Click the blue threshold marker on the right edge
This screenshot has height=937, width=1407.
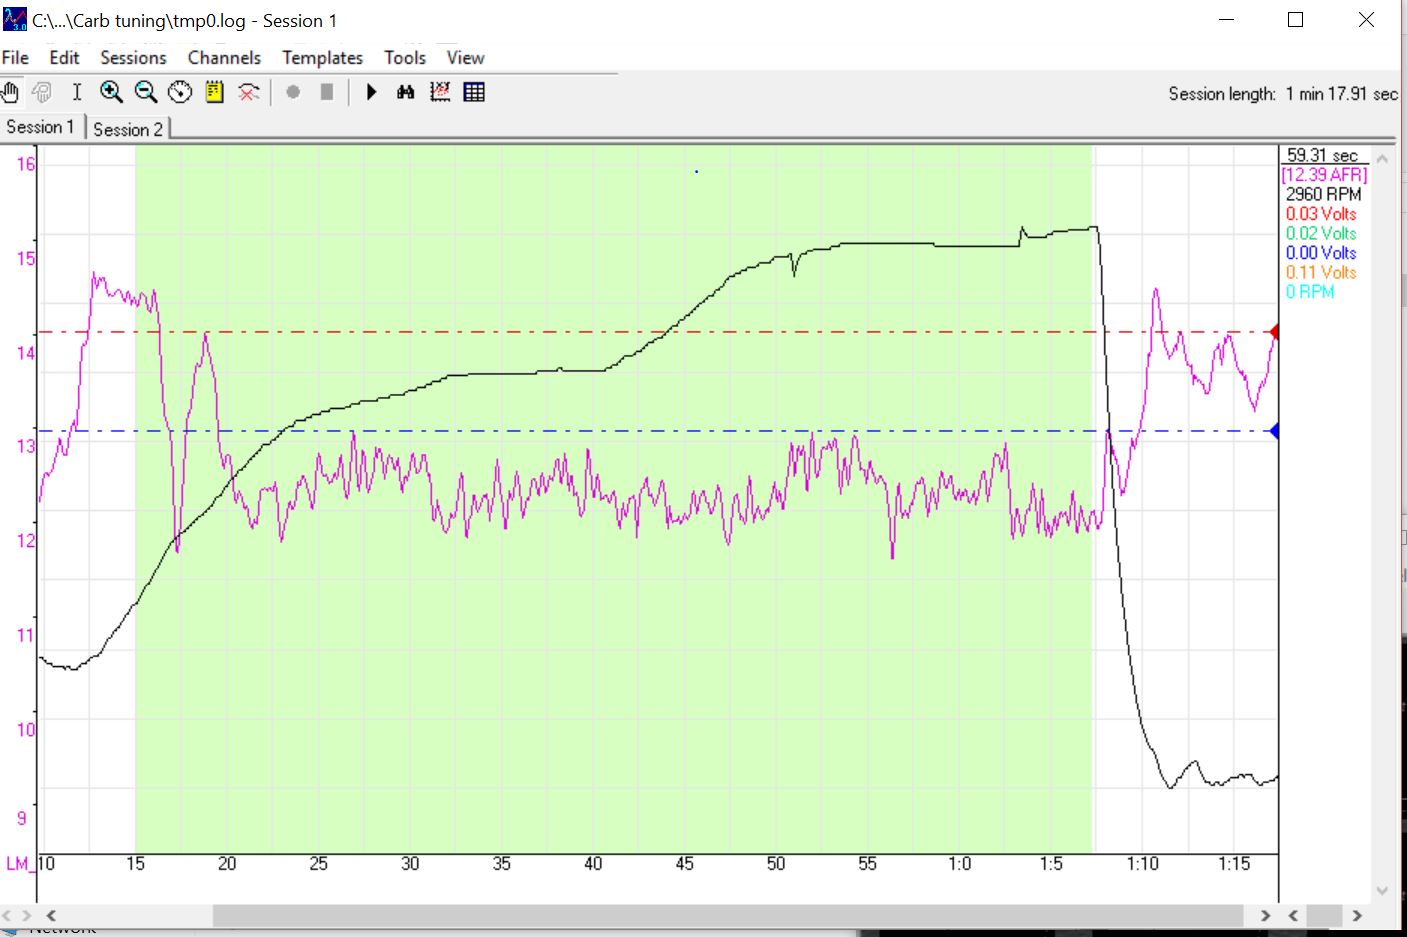[1274, 431]
